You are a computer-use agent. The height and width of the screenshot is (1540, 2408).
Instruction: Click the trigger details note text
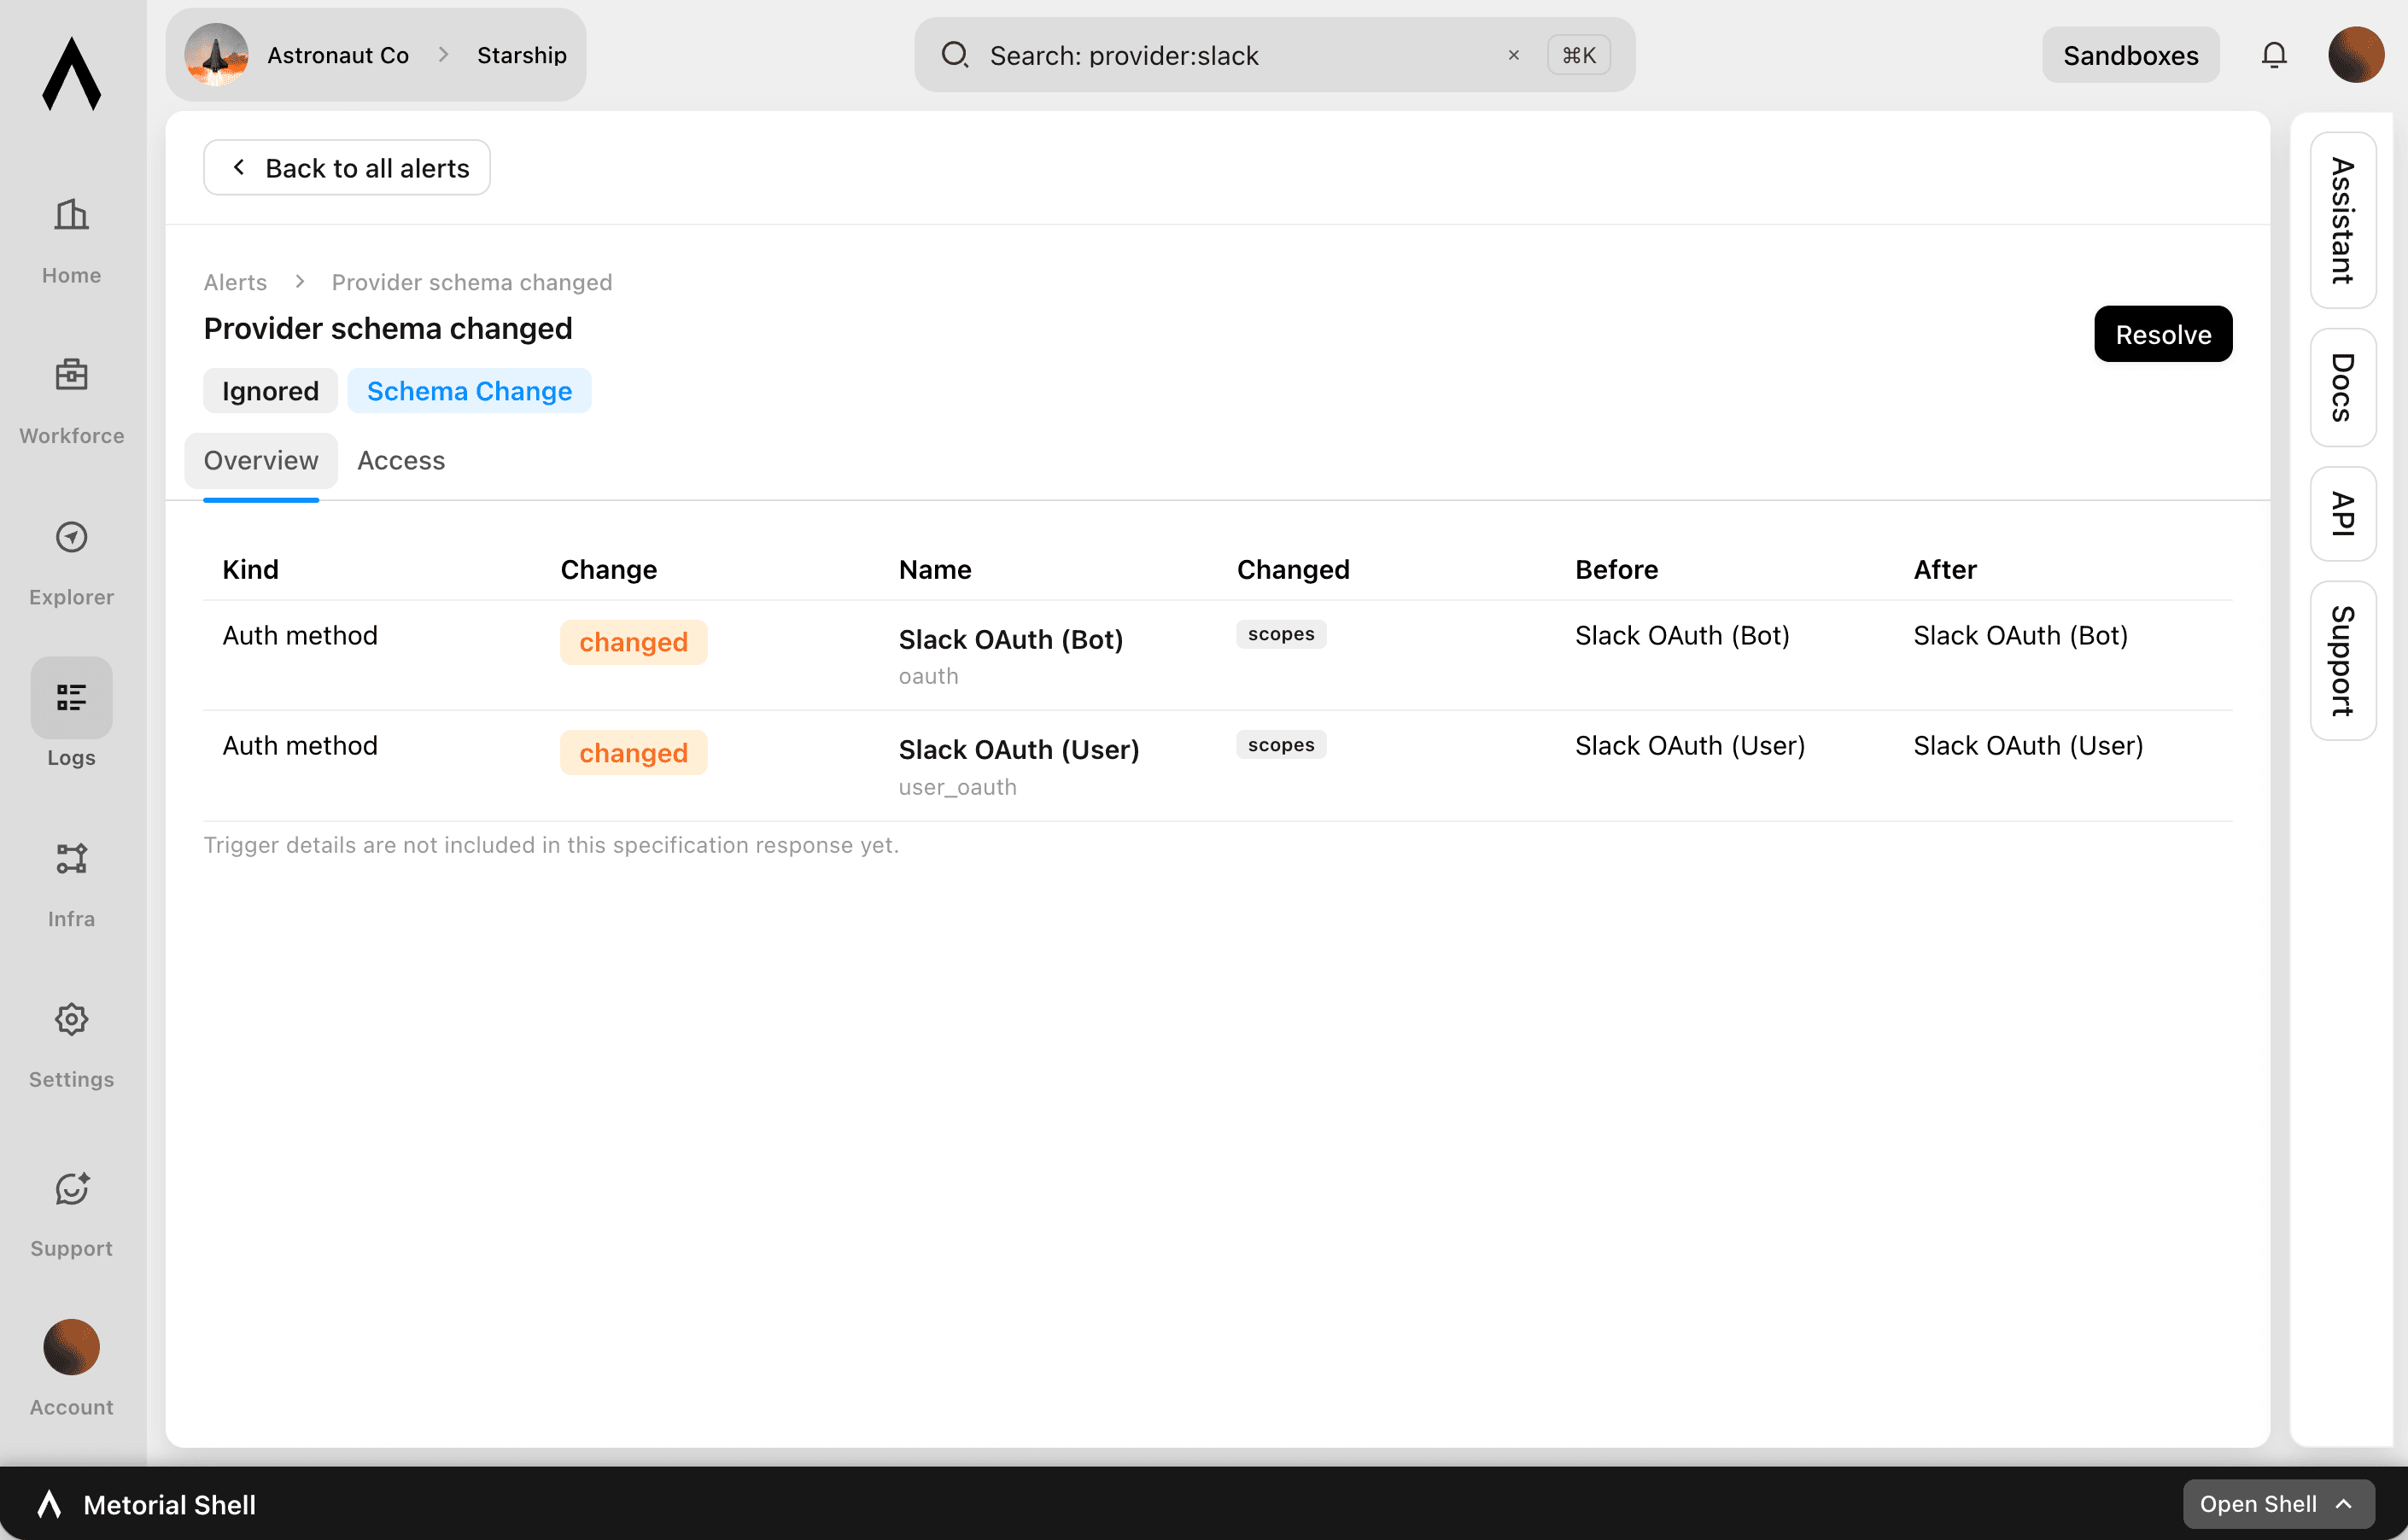tap(551, 845)
